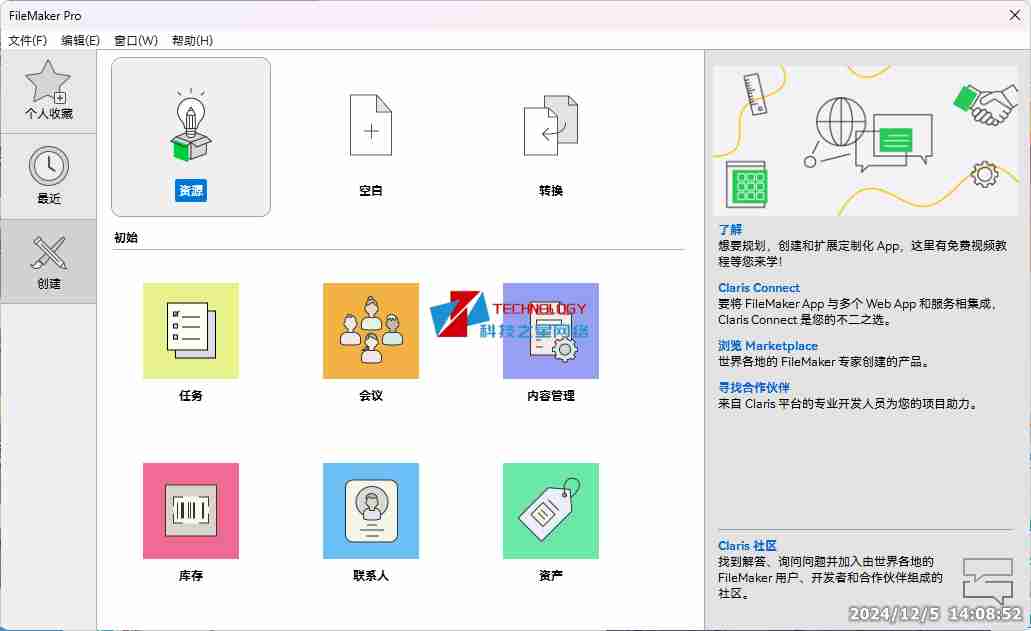Click the 了解 learning resources link
1031x631 pixels.
(x=730, y=229)
